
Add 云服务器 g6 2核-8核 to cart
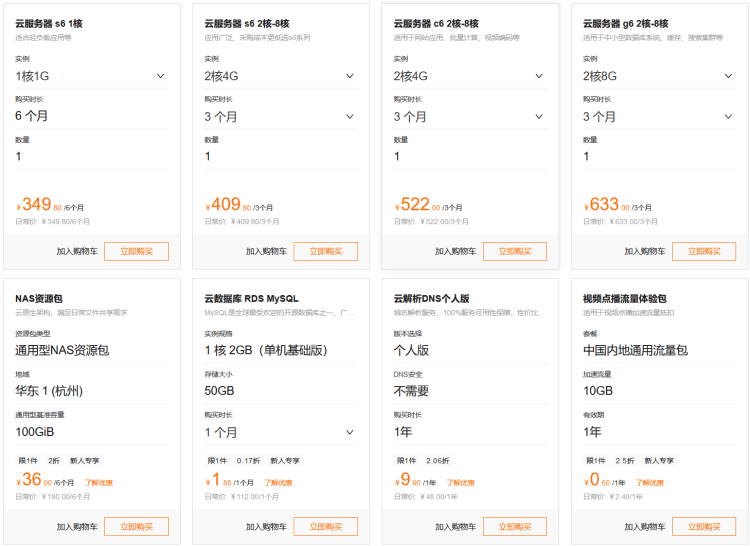click(x=645, y=252)
